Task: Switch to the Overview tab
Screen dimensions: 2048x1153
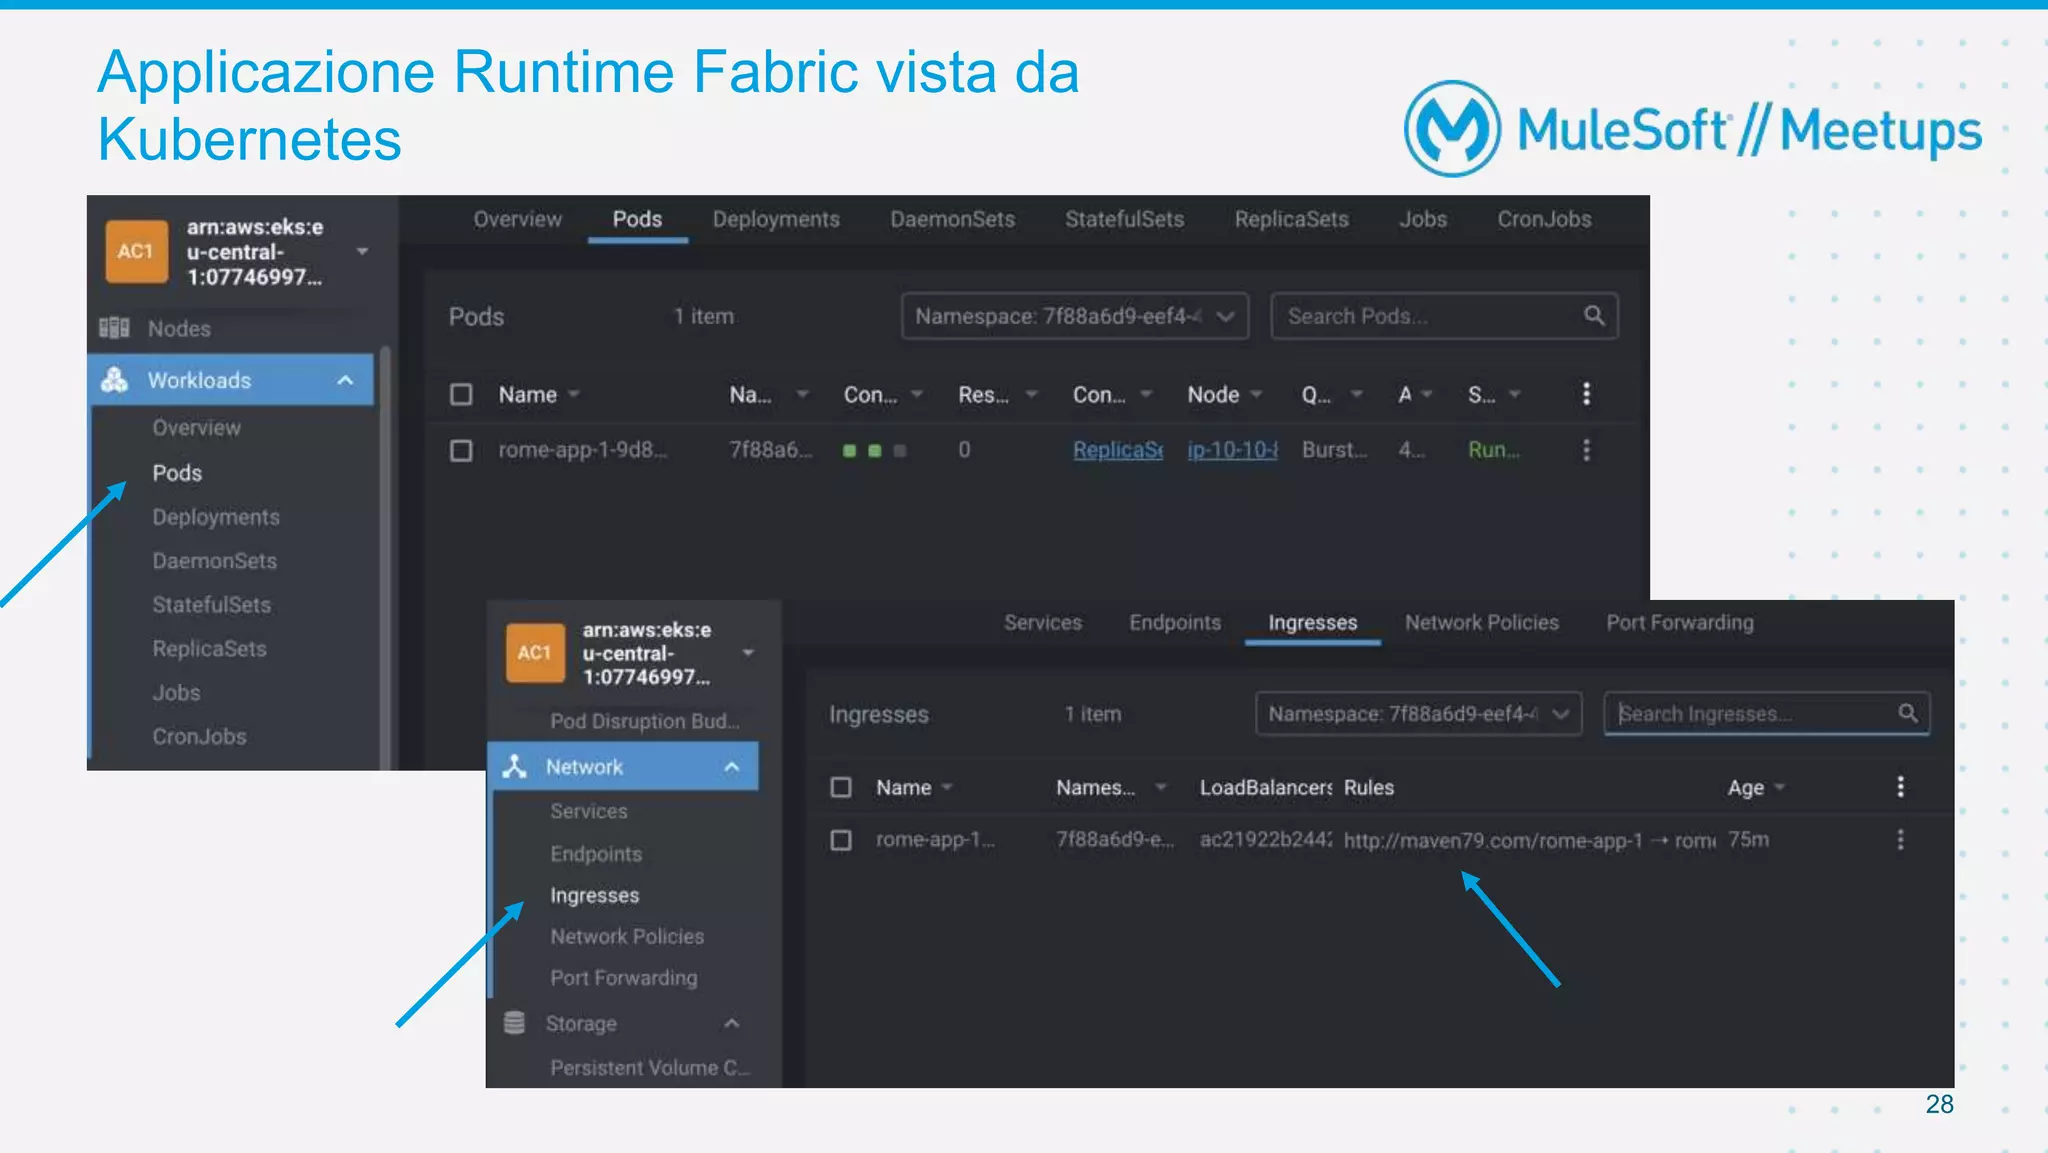Action: (518, 219)
